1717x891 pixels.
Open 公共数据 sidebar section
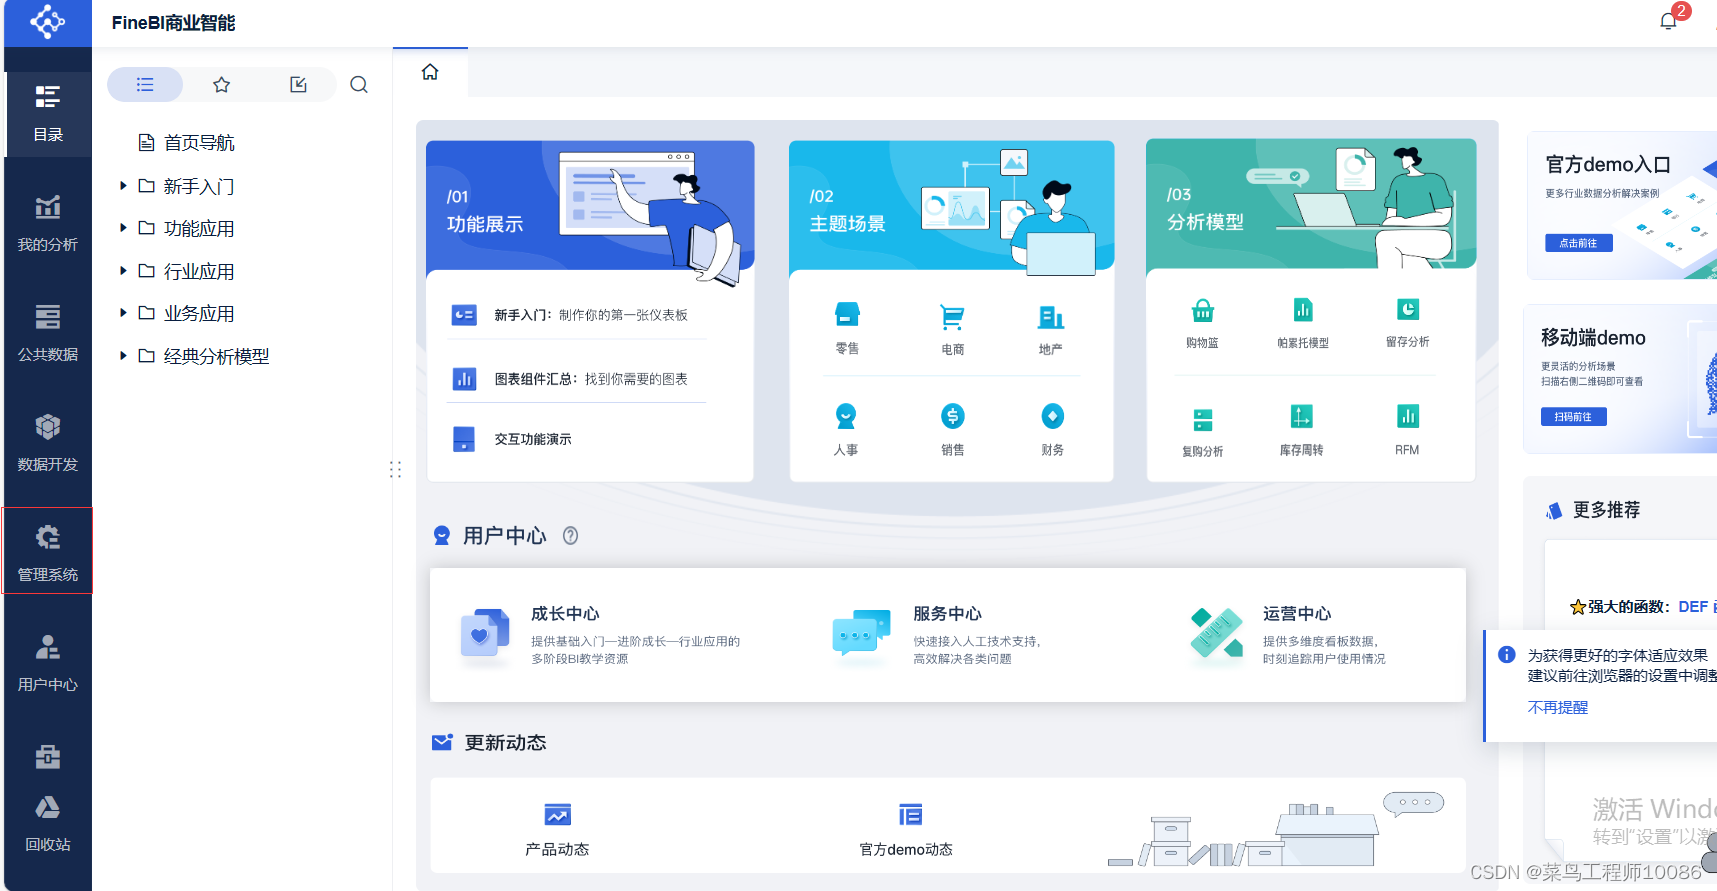[x=48, y=334]
